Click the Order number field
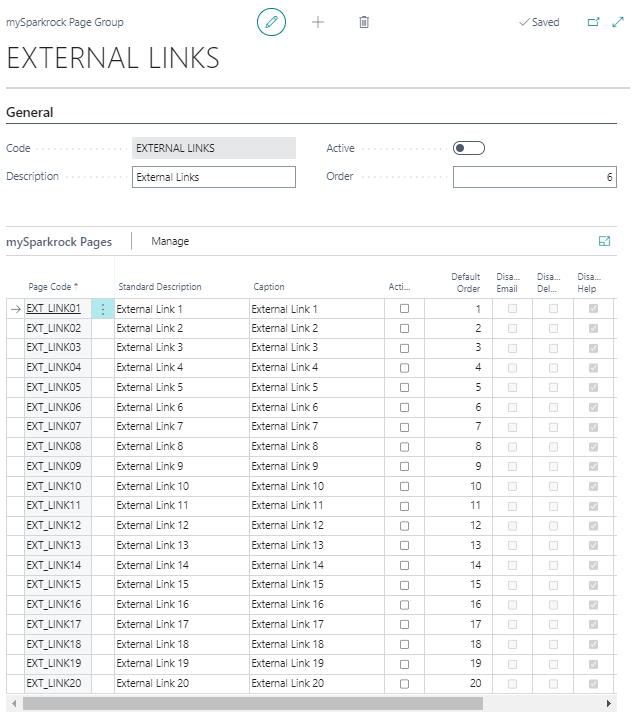 click(x=534, y=177)
